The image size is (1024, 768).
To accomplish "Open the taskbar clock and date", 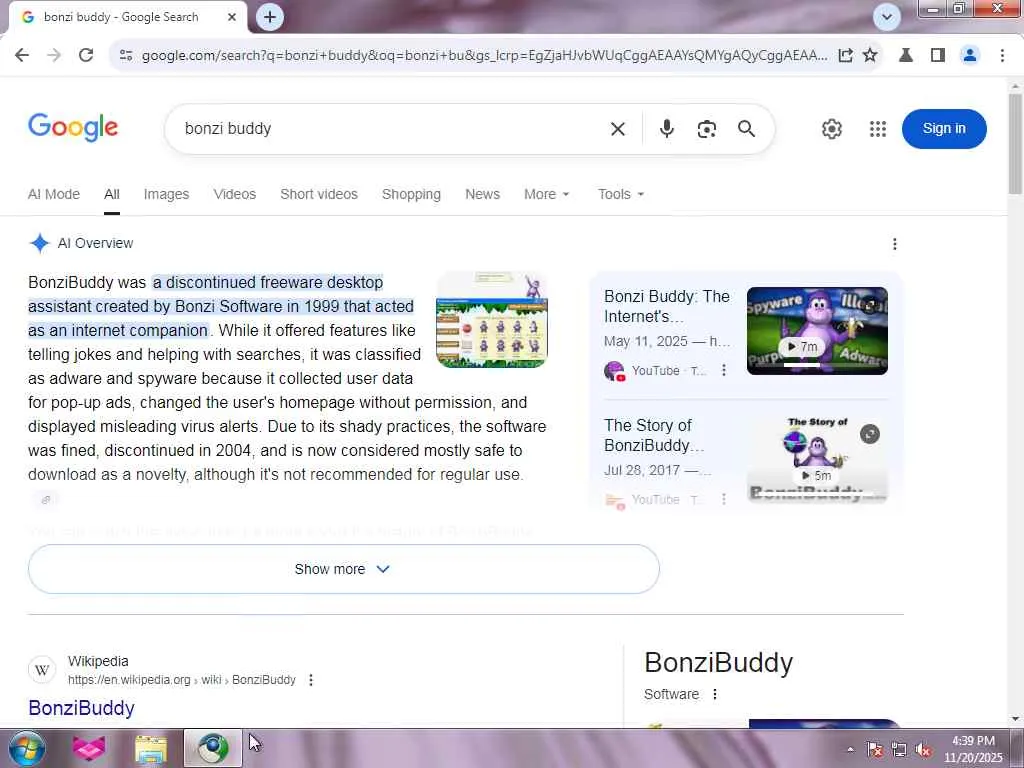I will pos(973,749).
